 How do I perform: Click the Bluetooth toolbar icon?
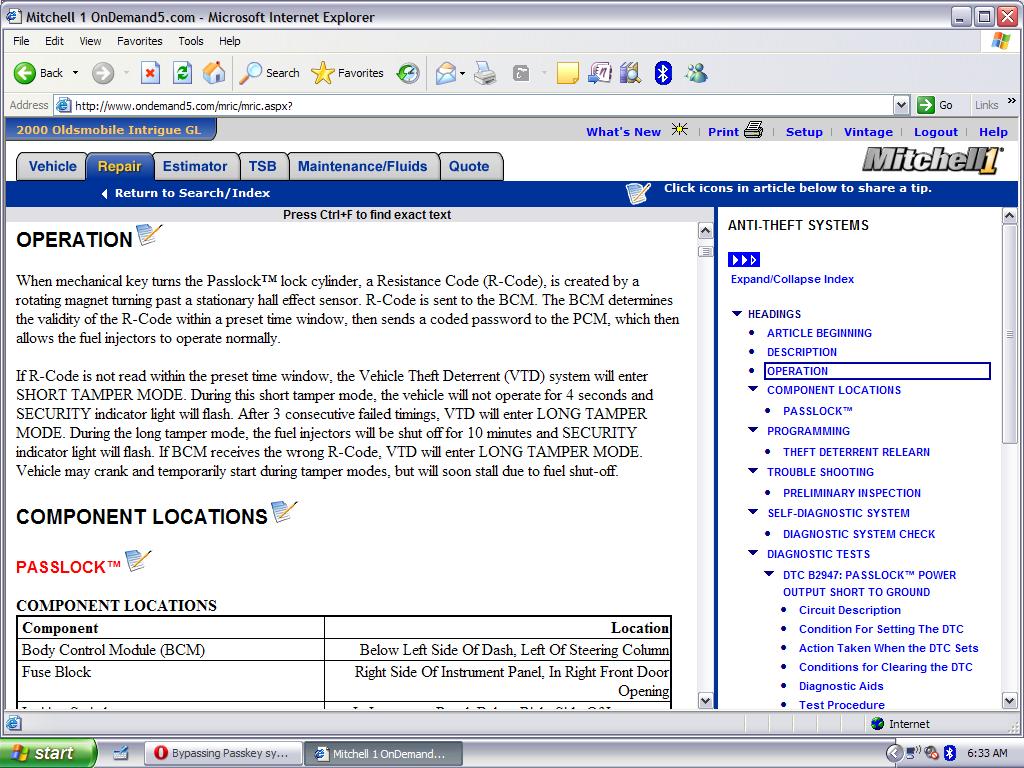tap(663, 73)
